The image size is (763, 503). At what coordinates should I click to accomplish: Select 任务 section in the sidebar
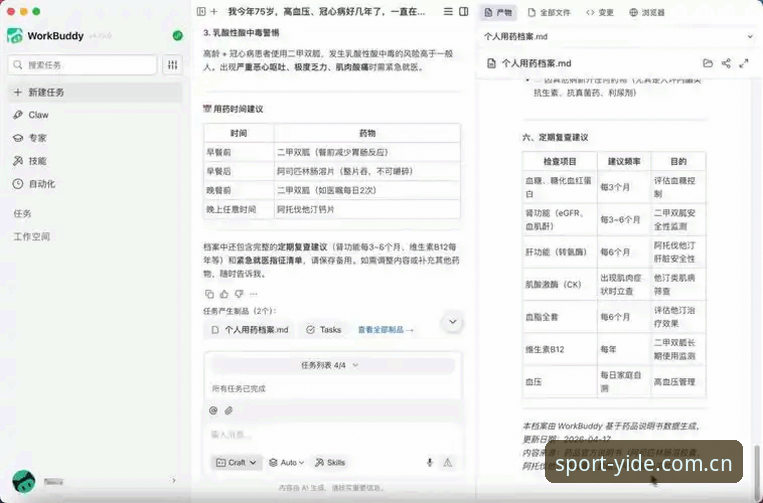tap(22, 213)
